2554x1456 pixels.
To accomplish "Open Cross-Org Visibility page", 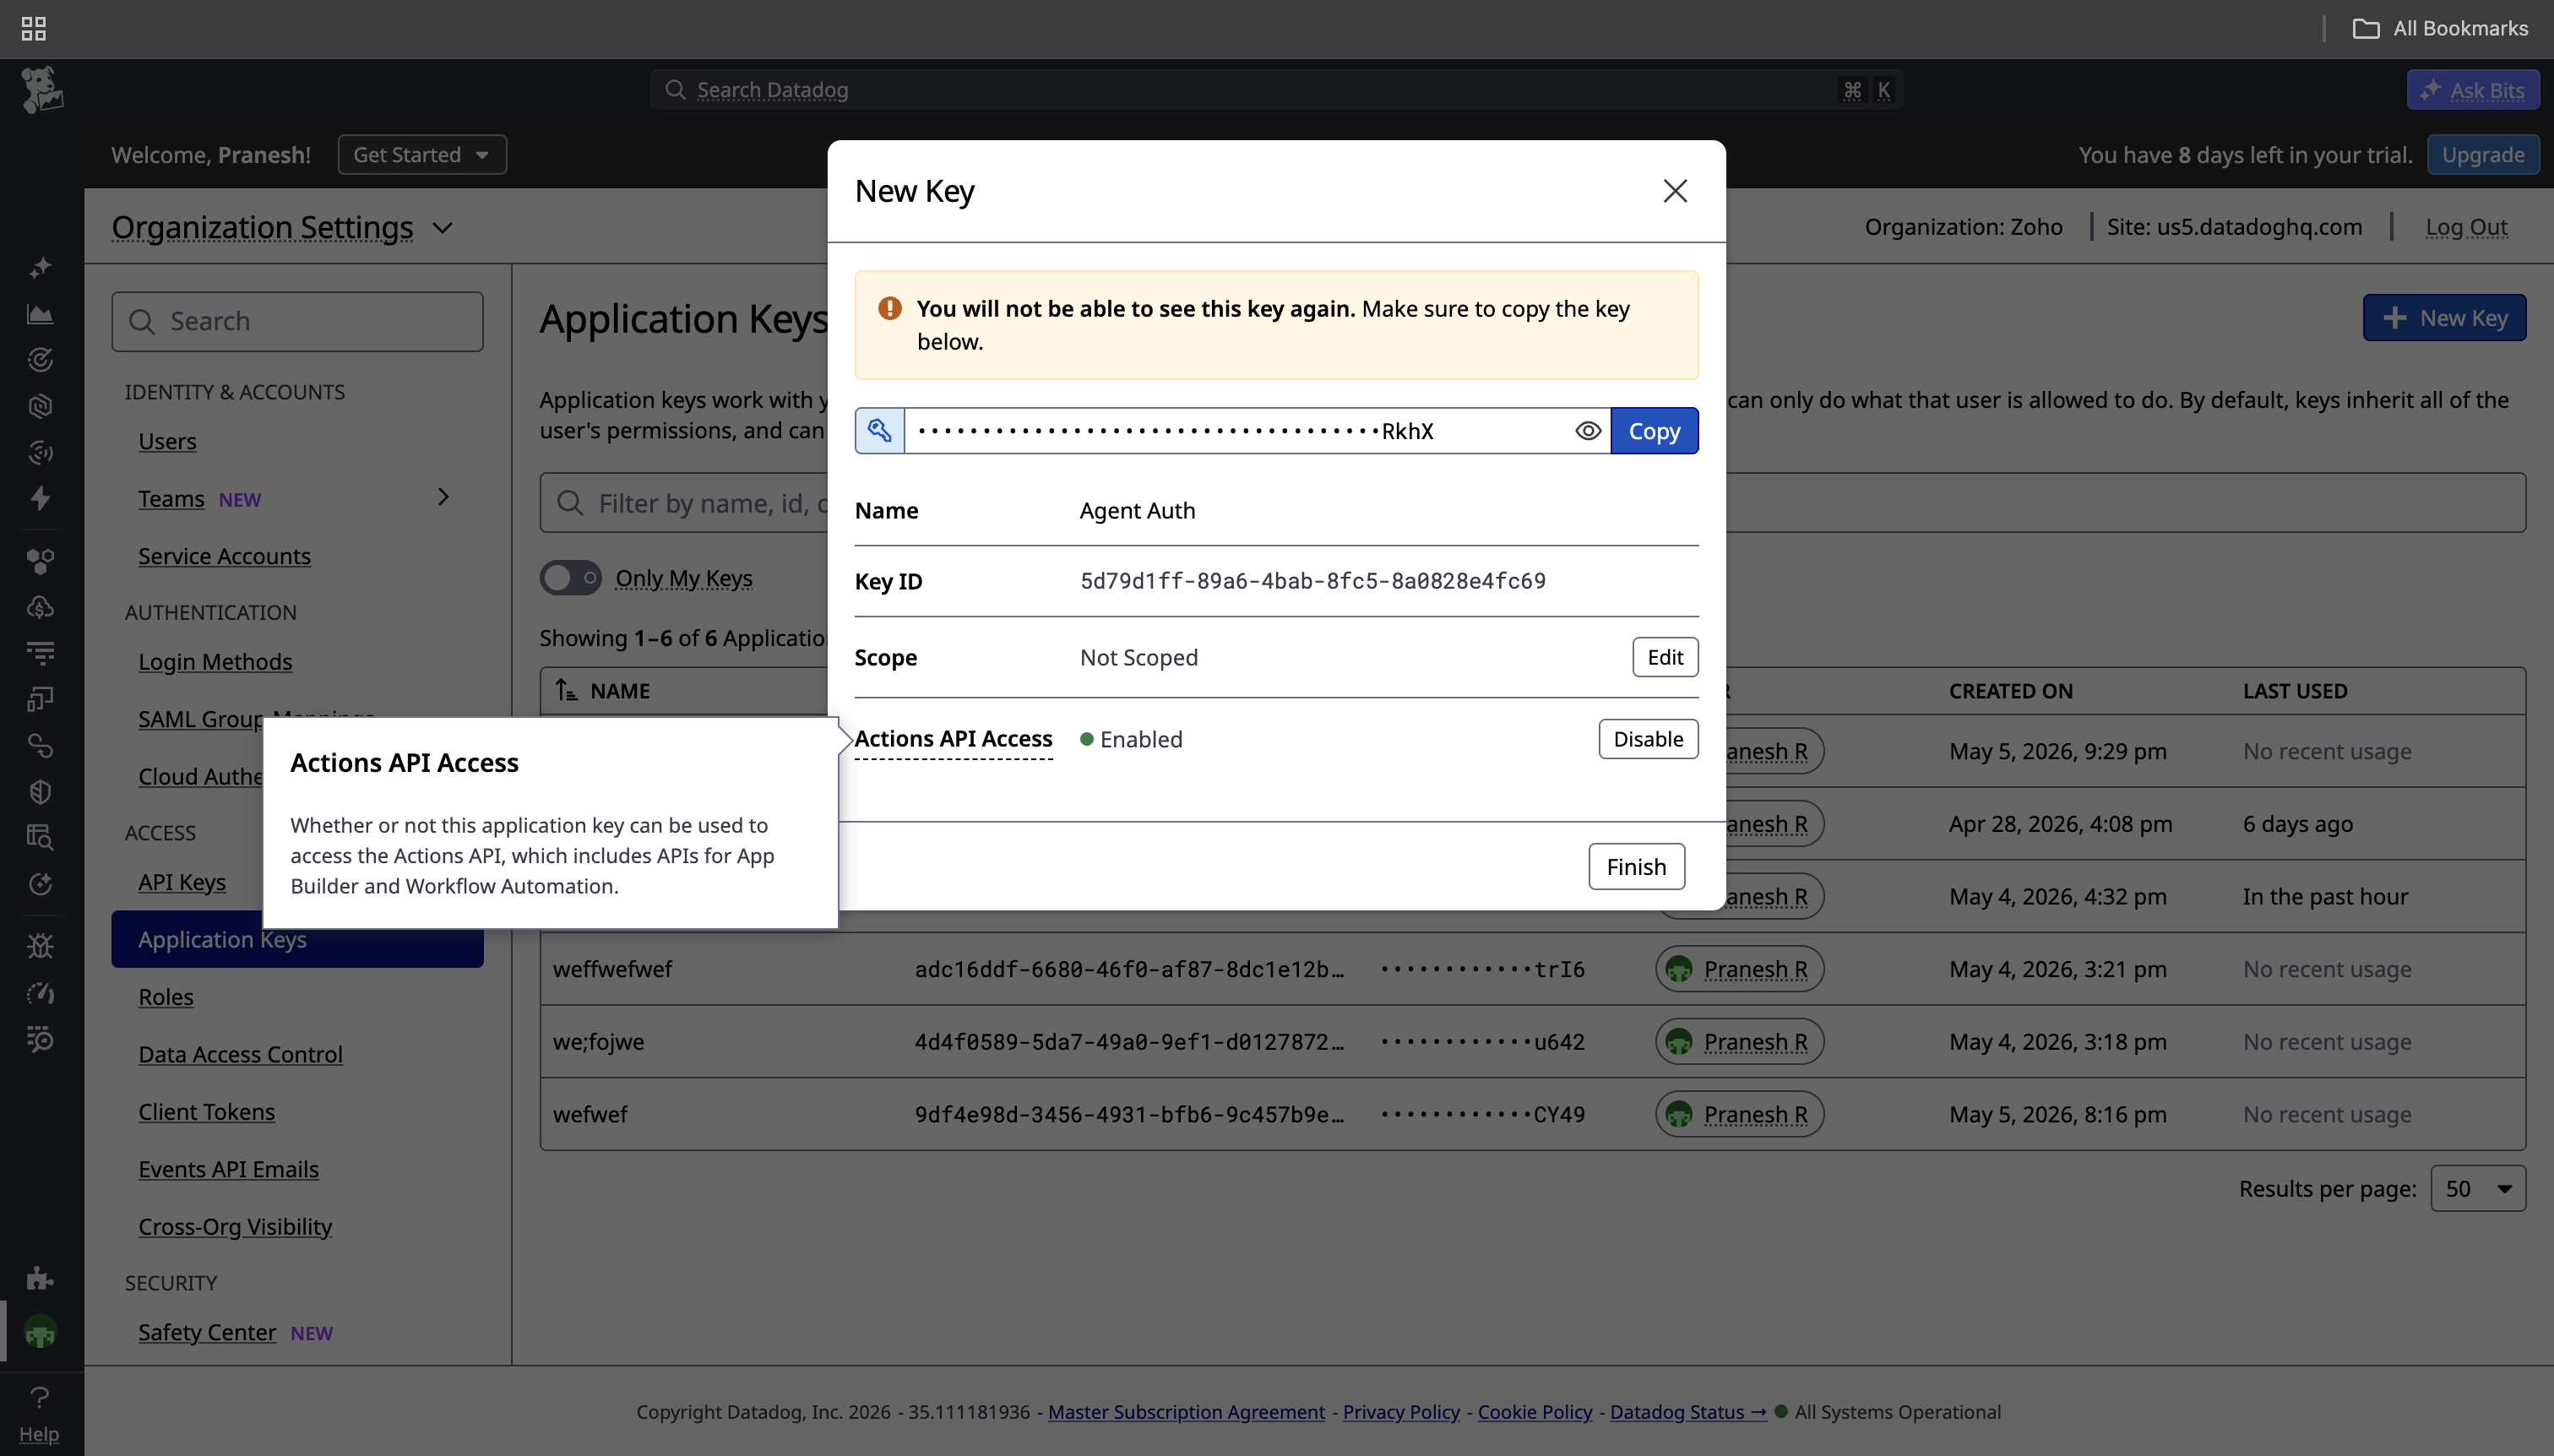I will pyautogui.click(x=235, y=1227).
